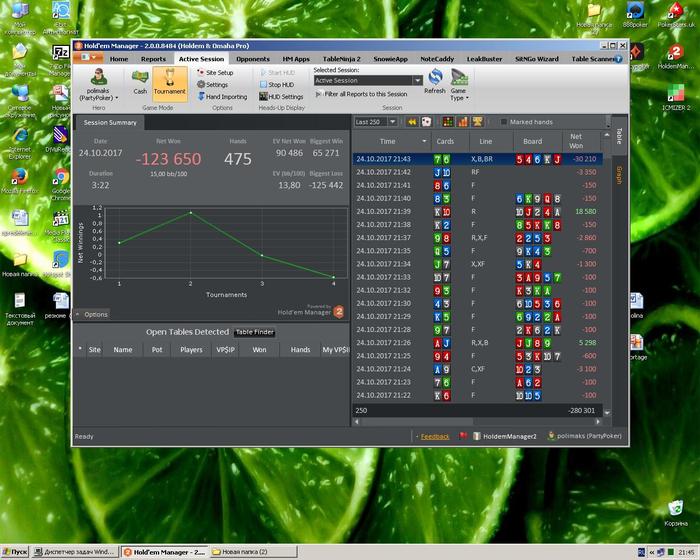Click the orange bar chart icon

tap(462, 122)
